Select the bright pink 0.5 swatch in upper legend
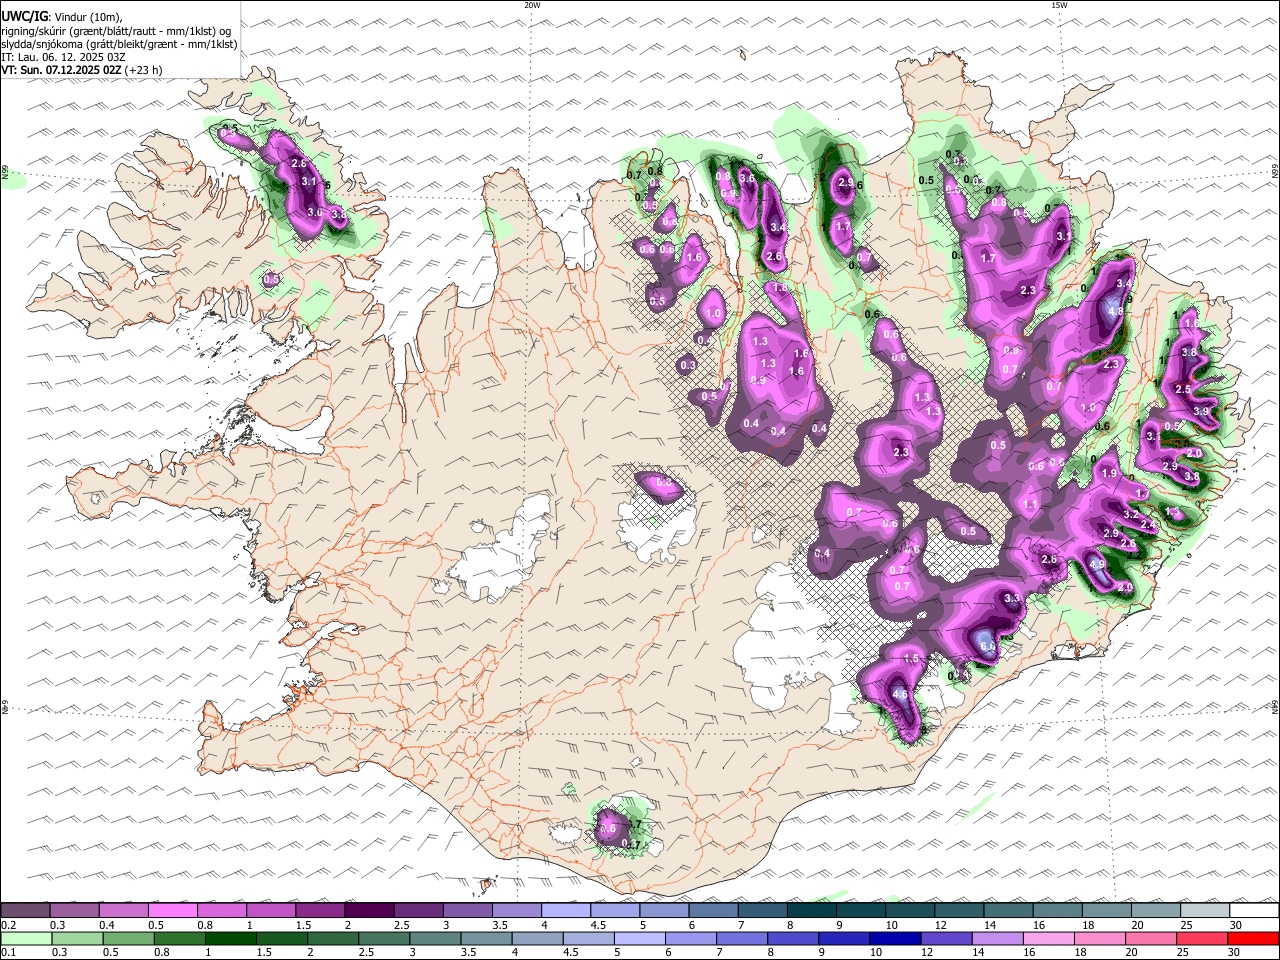 (x=172, y=910)
